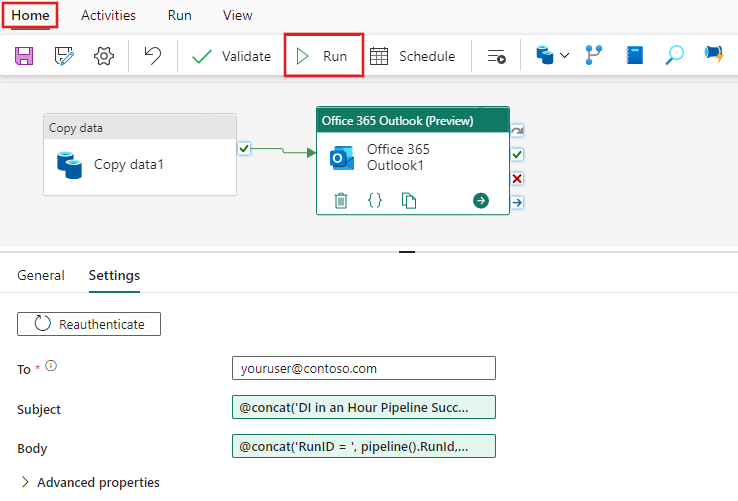Click the Office 365 Outlook (Preview) header
738x501 pixels.
tap(413, 121)
